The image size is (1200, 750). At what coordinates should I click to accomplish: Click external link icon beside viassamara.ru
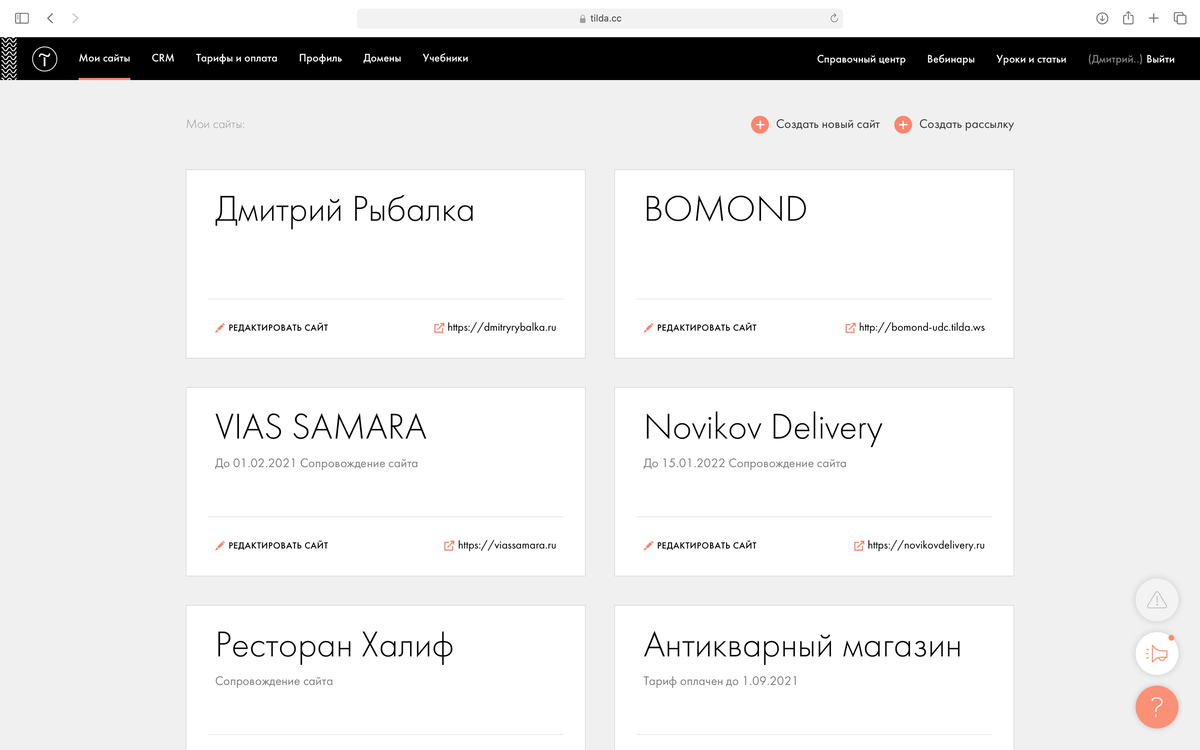point(449,546)
